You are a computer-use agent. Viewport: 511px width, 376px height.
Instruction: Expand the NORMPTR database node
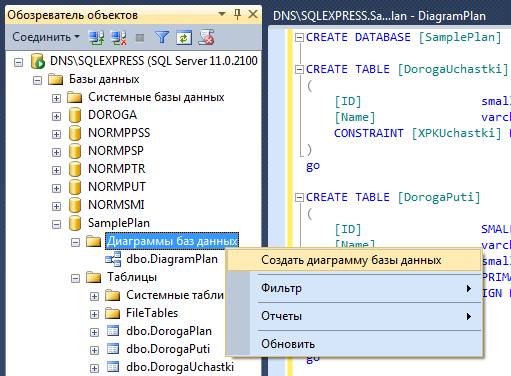56,170
